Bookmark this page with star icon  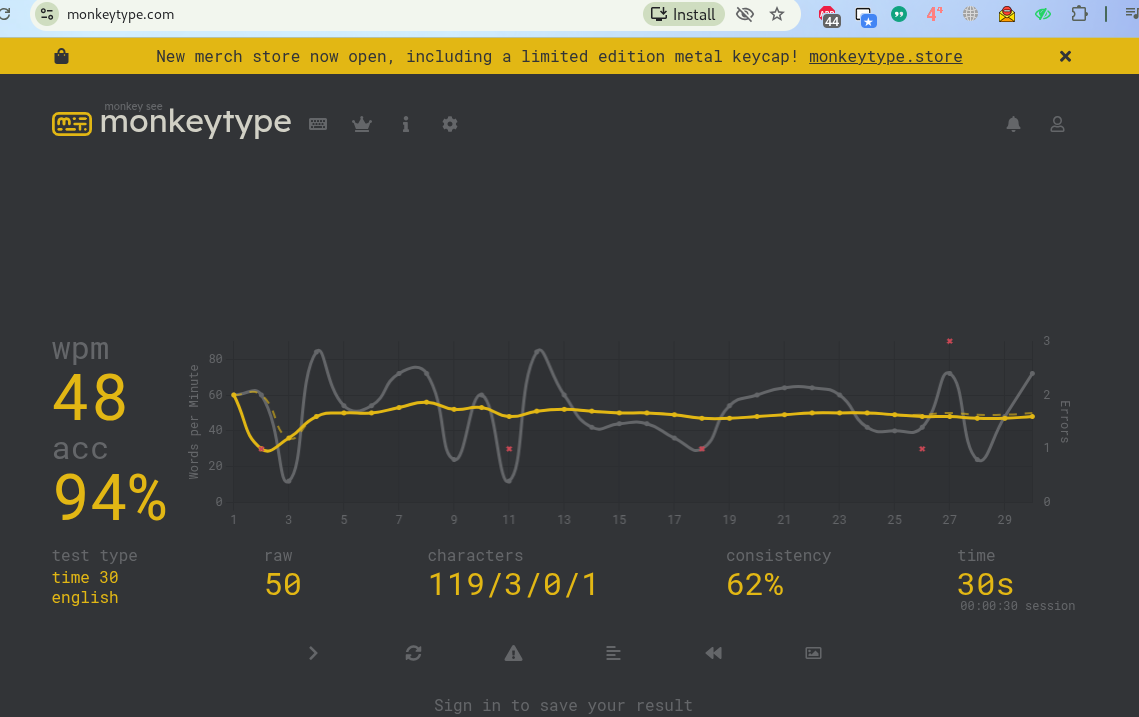tap(777, 14)
